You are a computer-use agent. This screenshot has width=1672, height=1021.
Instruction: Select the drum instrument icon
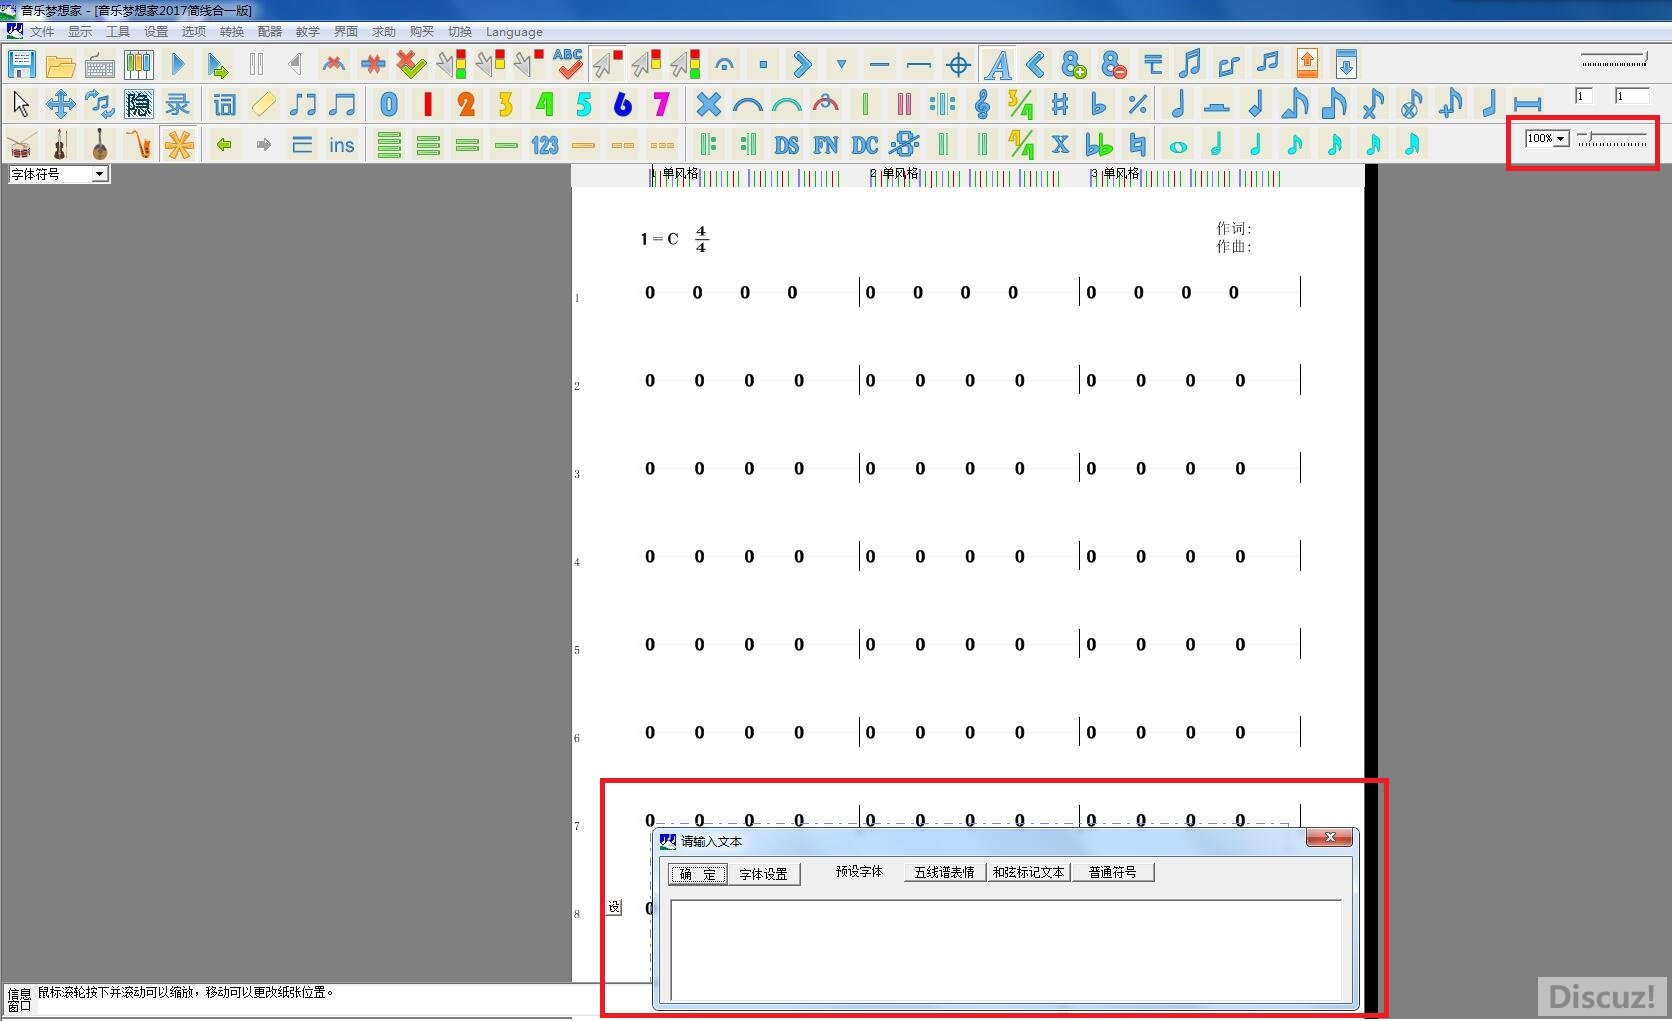(21, 144)
